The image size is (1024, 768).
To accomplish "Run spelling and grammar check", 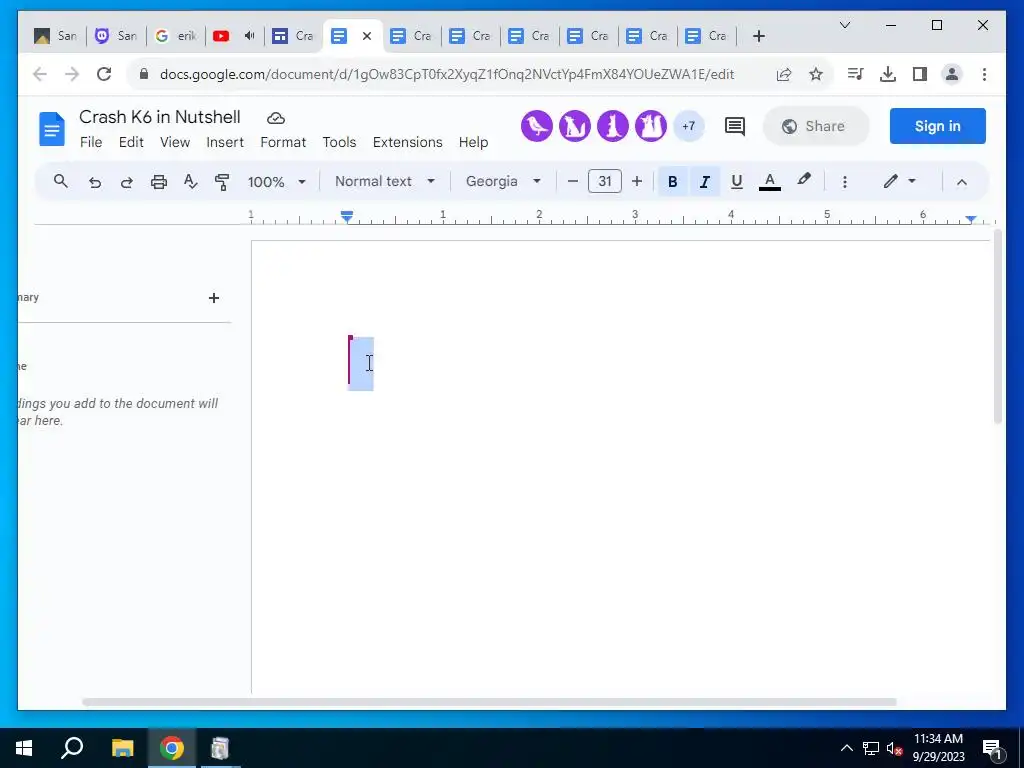I will coord(190,182).
